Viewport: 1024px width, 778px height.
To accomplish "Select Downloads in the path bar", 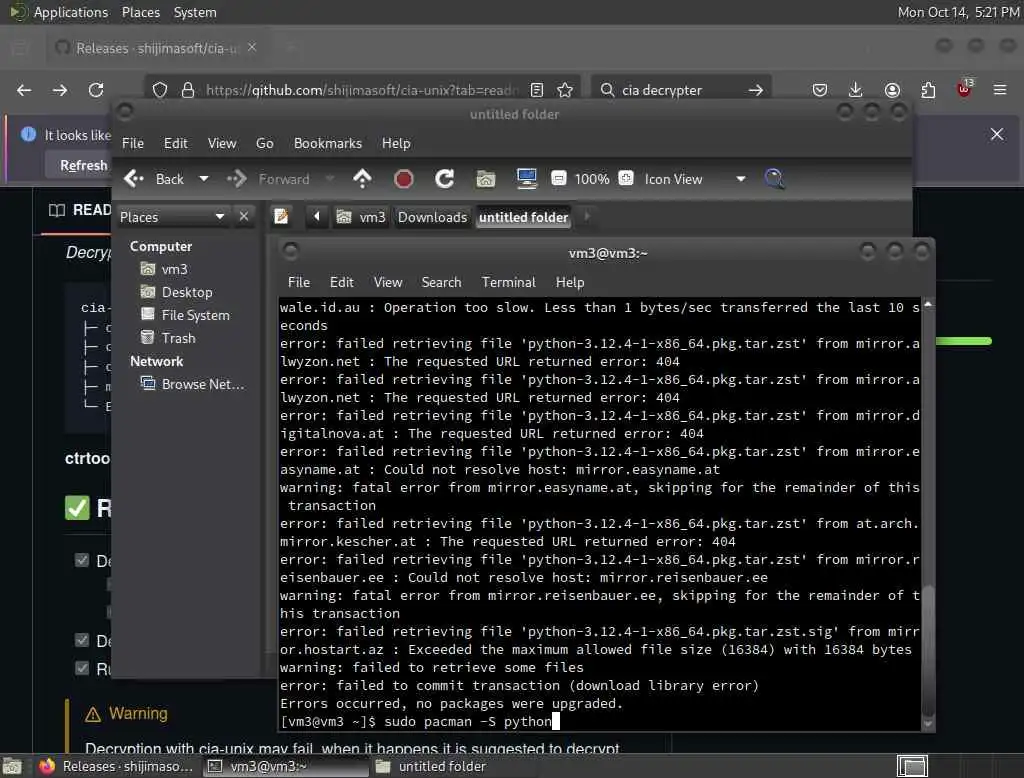I will [432, 217].
